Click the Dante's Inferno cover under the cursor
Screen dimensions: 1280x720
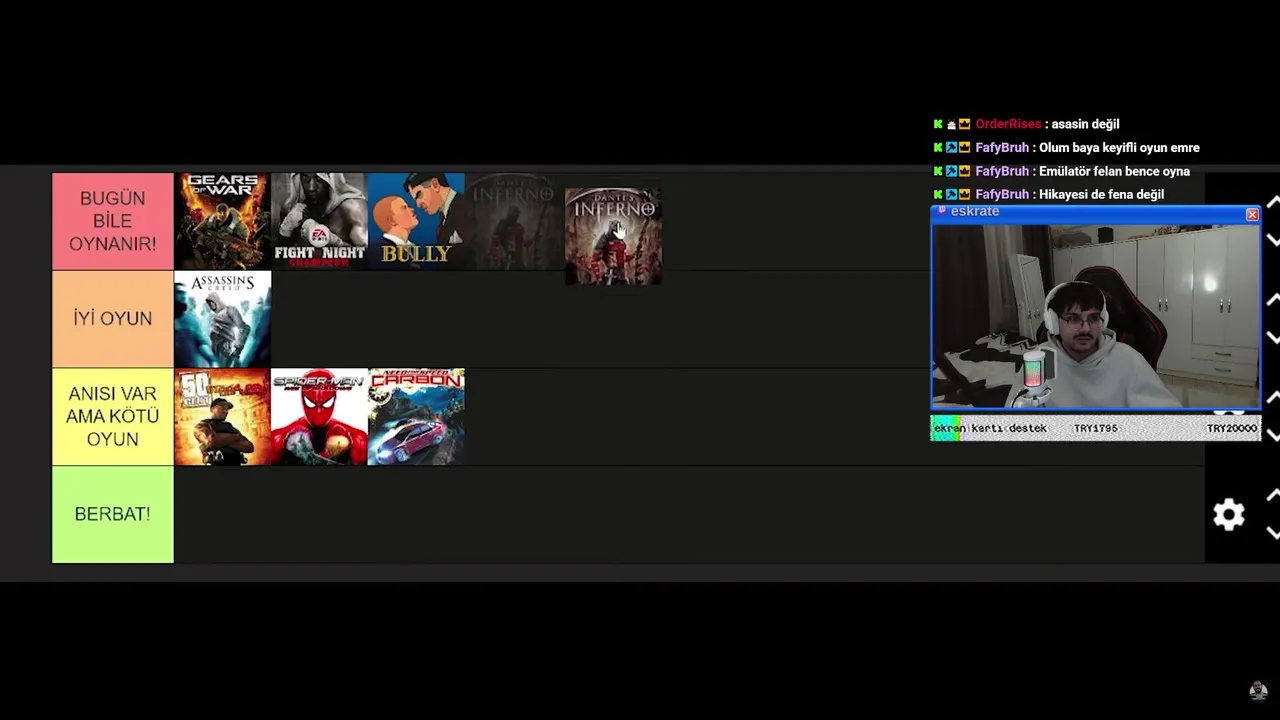(613, 236)
